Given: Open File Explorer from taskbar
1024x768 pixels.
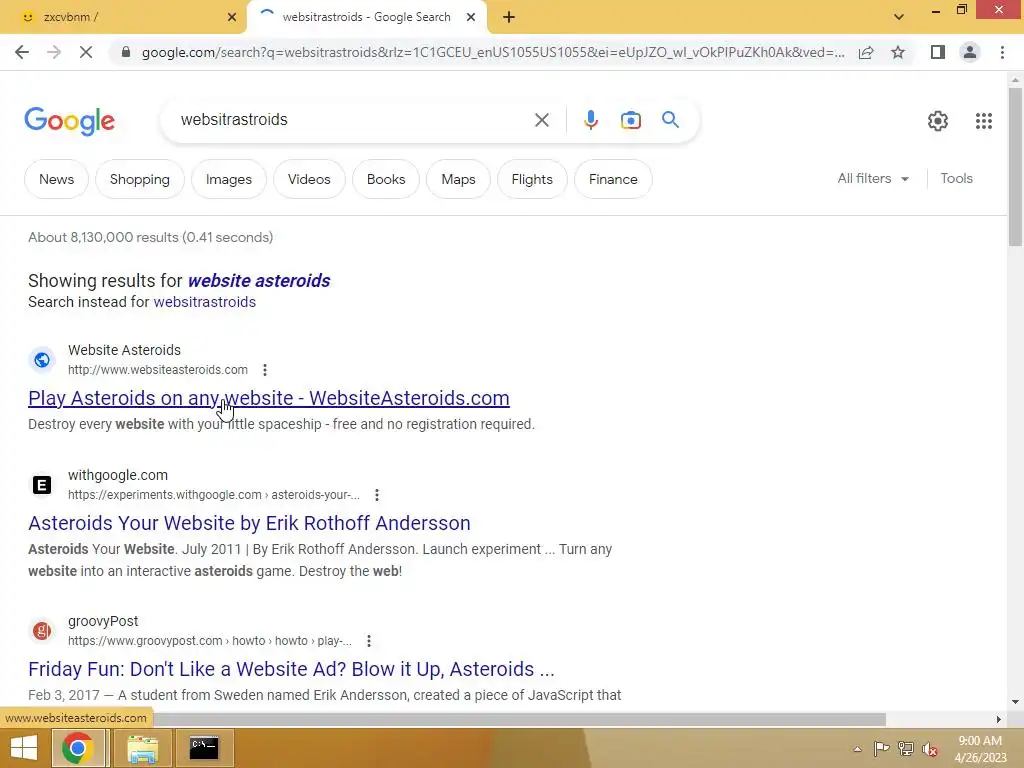Looking at the screenshot, I should [x=142, y=748].
